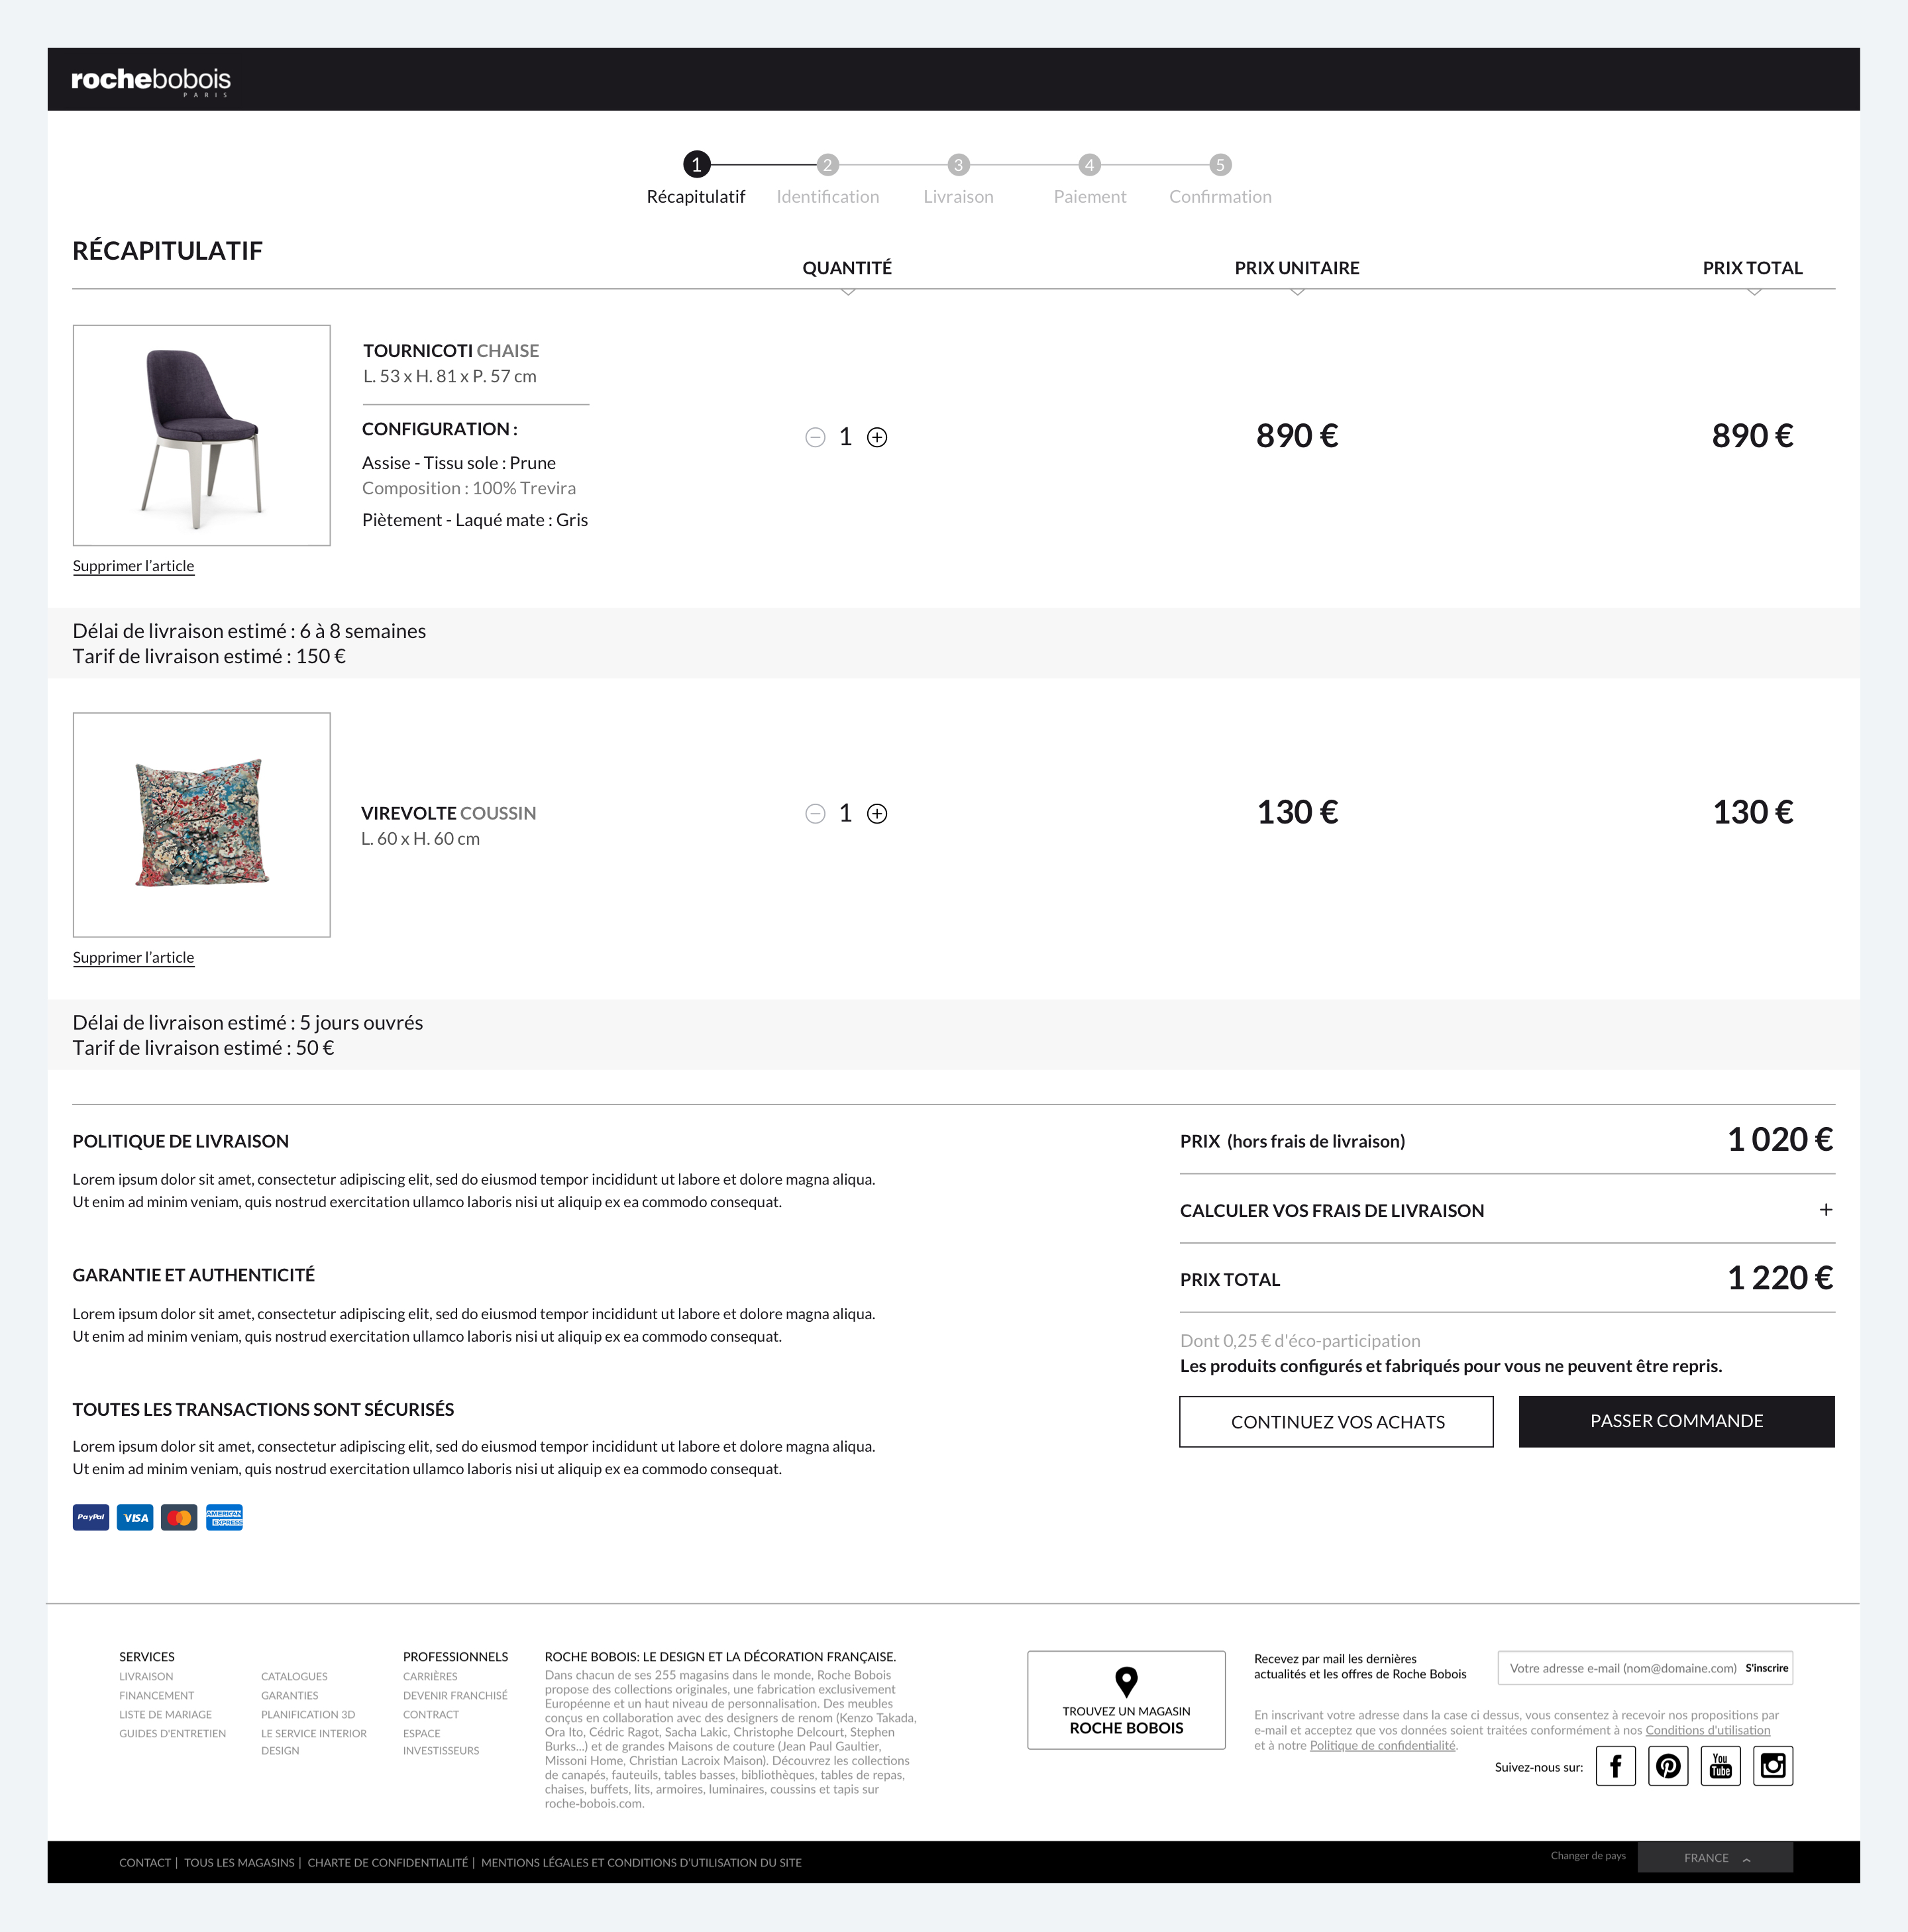The width and height of the screenshot is (1908, 1932).
Task: Open the France country selector
Action: point(1715,1858)
